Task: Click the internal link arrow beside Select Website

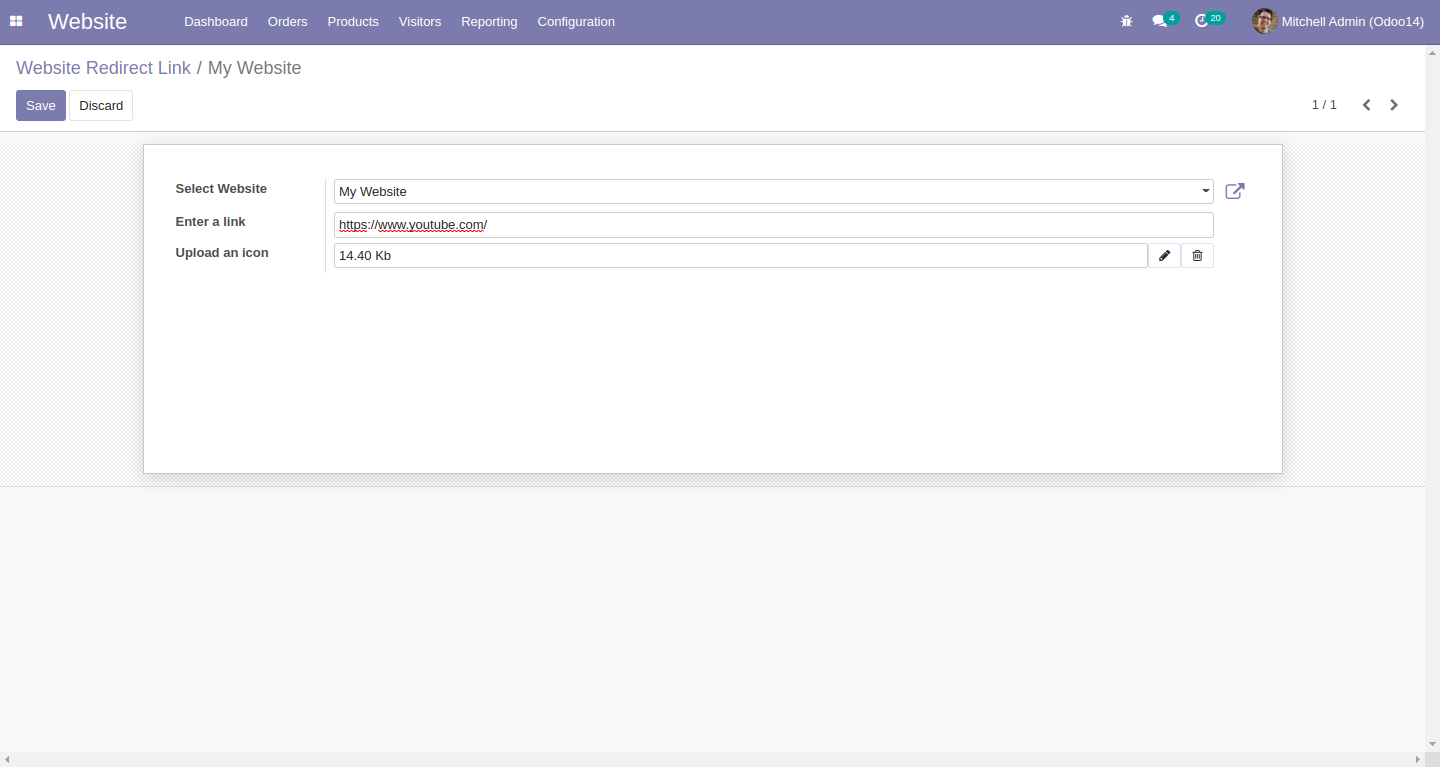Action: 1234,191
